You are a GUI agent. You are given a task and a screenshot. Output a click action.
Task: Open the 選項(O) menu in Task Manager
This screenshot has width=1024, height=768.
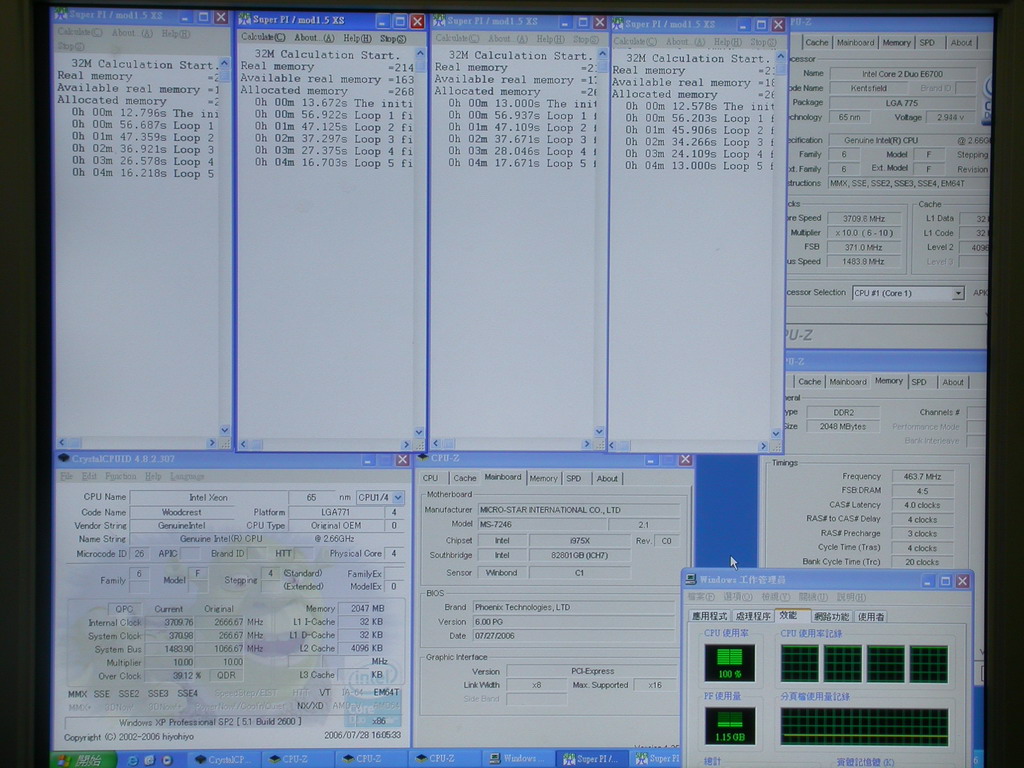(x=737, y=597)
